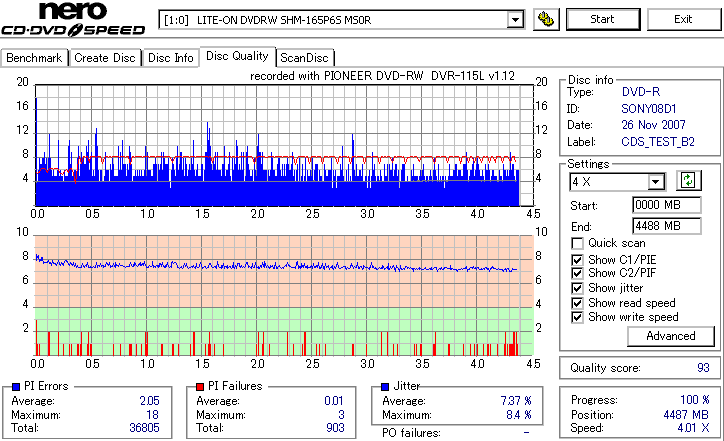
Task: Click the PI Errors total 36805
Action: [144, 428]
